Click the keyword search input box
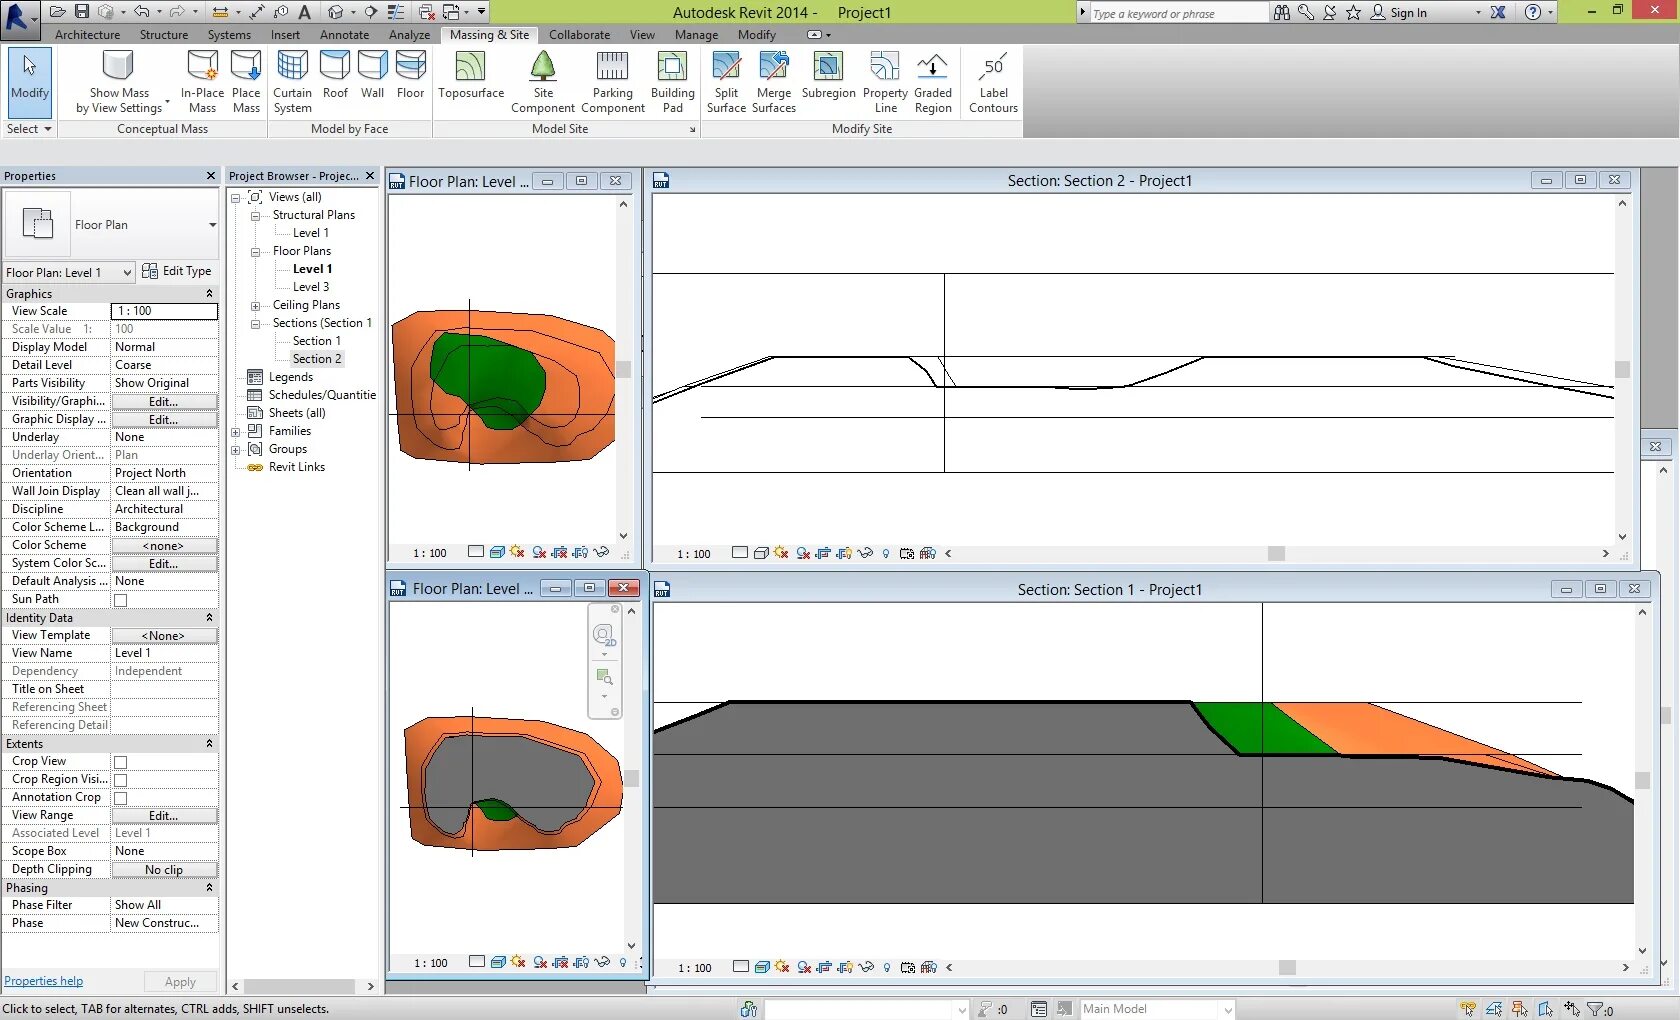This screenshot has width=1680, height=1020. tap(1178, 13)
